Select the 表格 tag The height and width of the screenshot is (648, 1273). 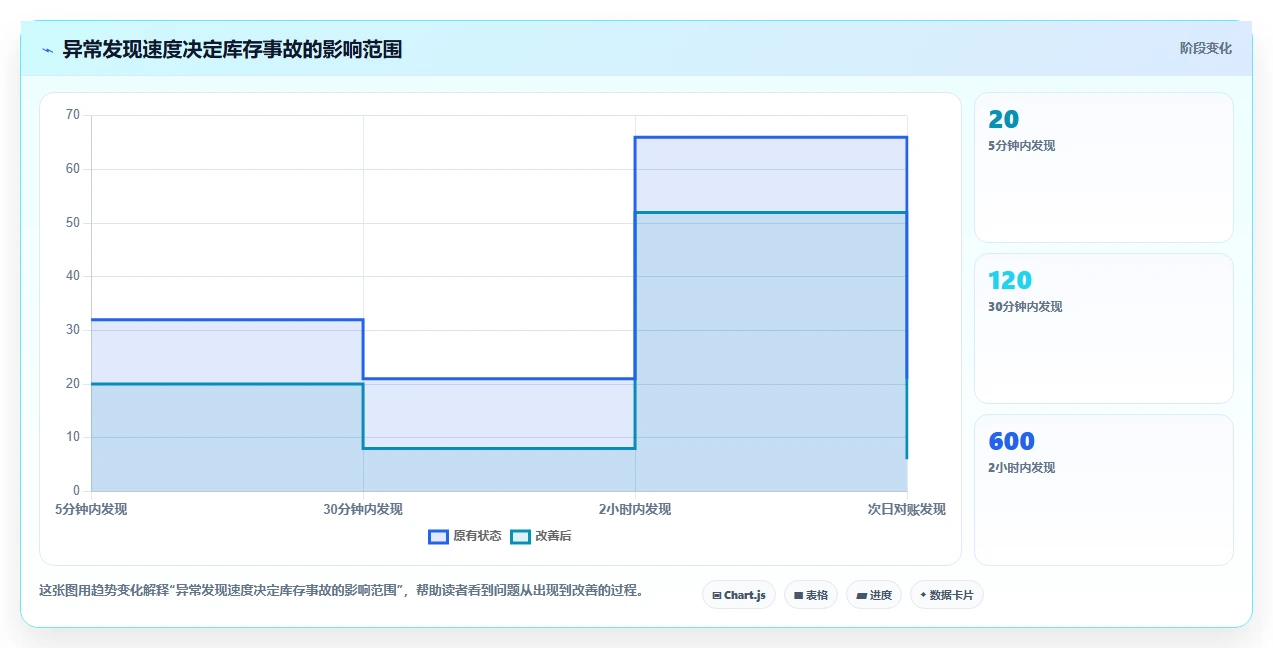click(811, 595)
